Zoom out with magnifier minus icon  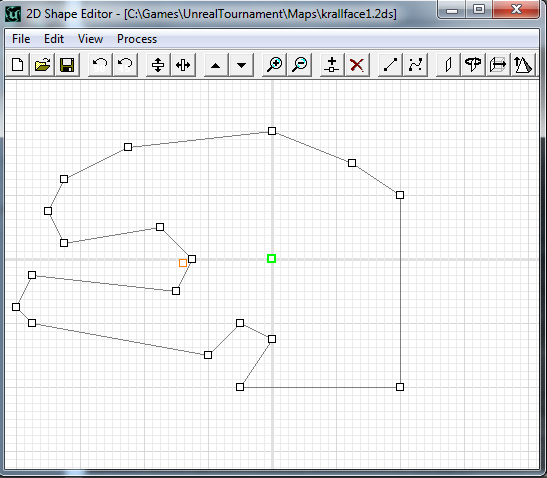pyautogui.click(x=299, y=65)
